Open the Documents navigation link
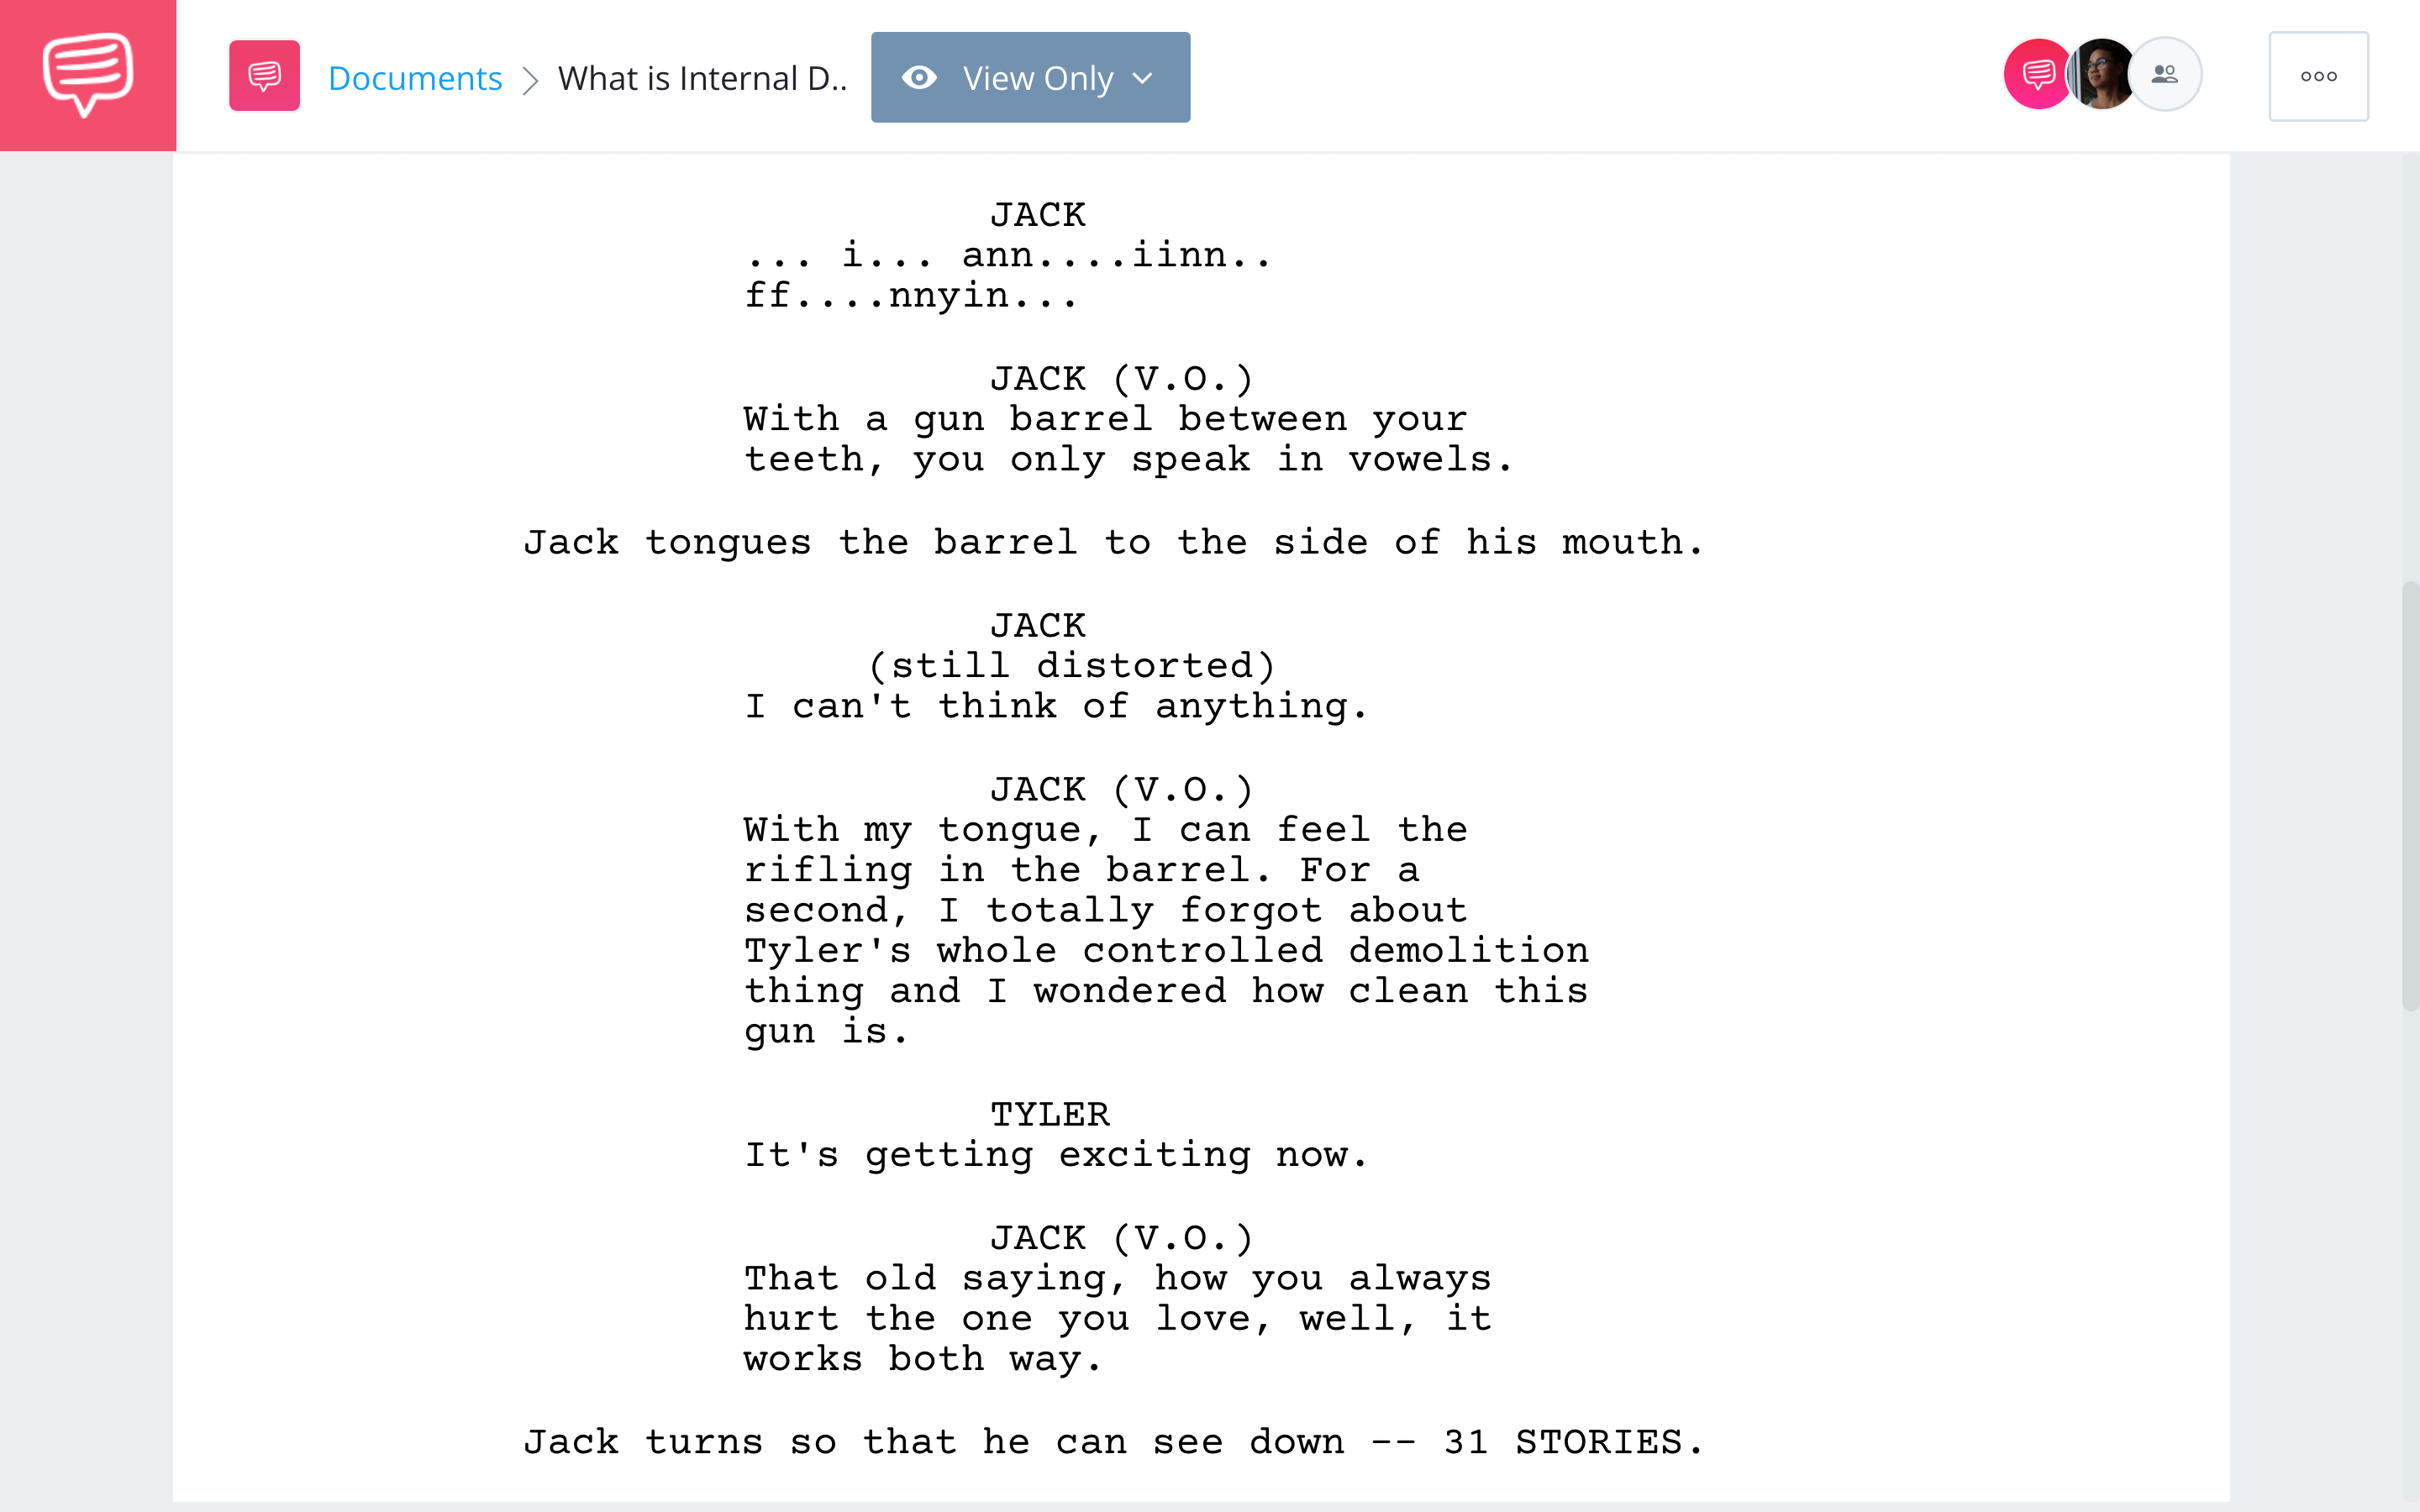This screenshot has height=1512, width=2420. pos(411,75)
